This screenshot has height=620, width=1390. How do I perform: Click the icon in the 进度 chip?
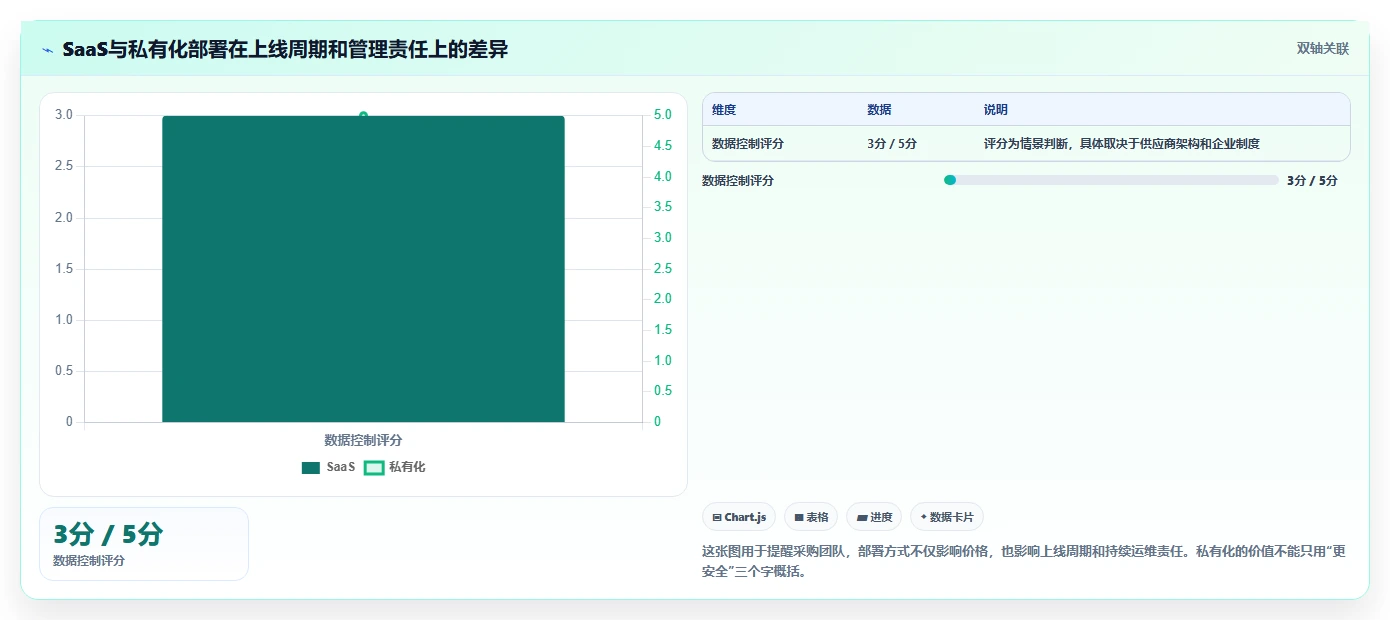(862, 517)
